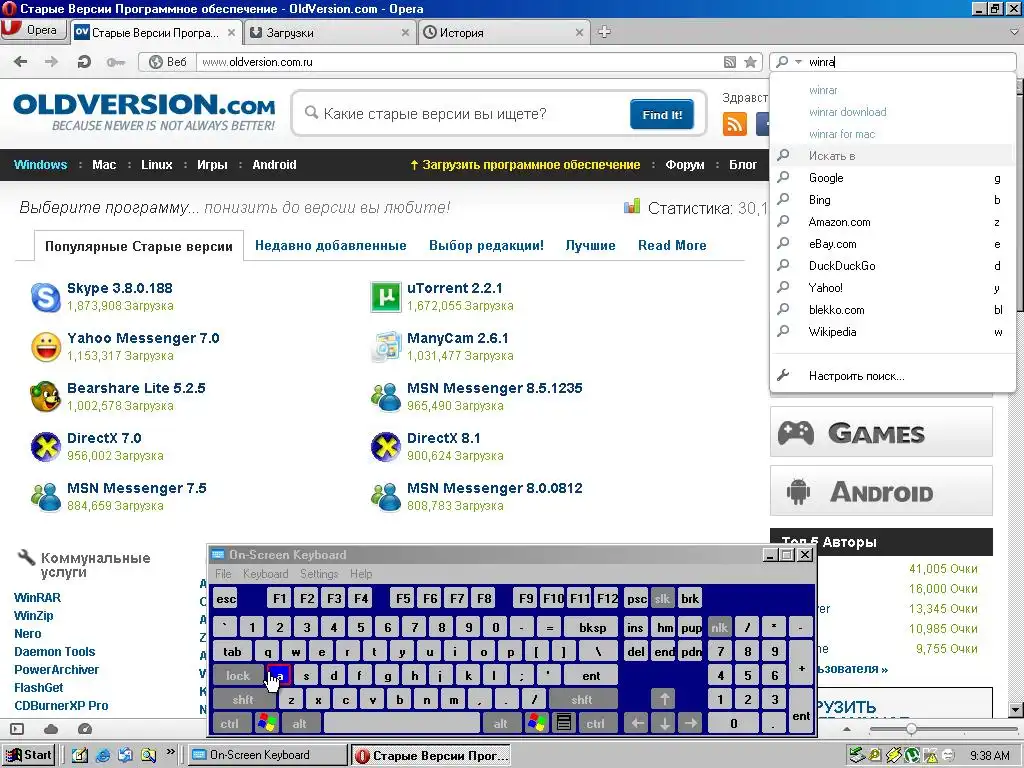
Task: Click the Find It! button
Action: click(x=662, y=114)
